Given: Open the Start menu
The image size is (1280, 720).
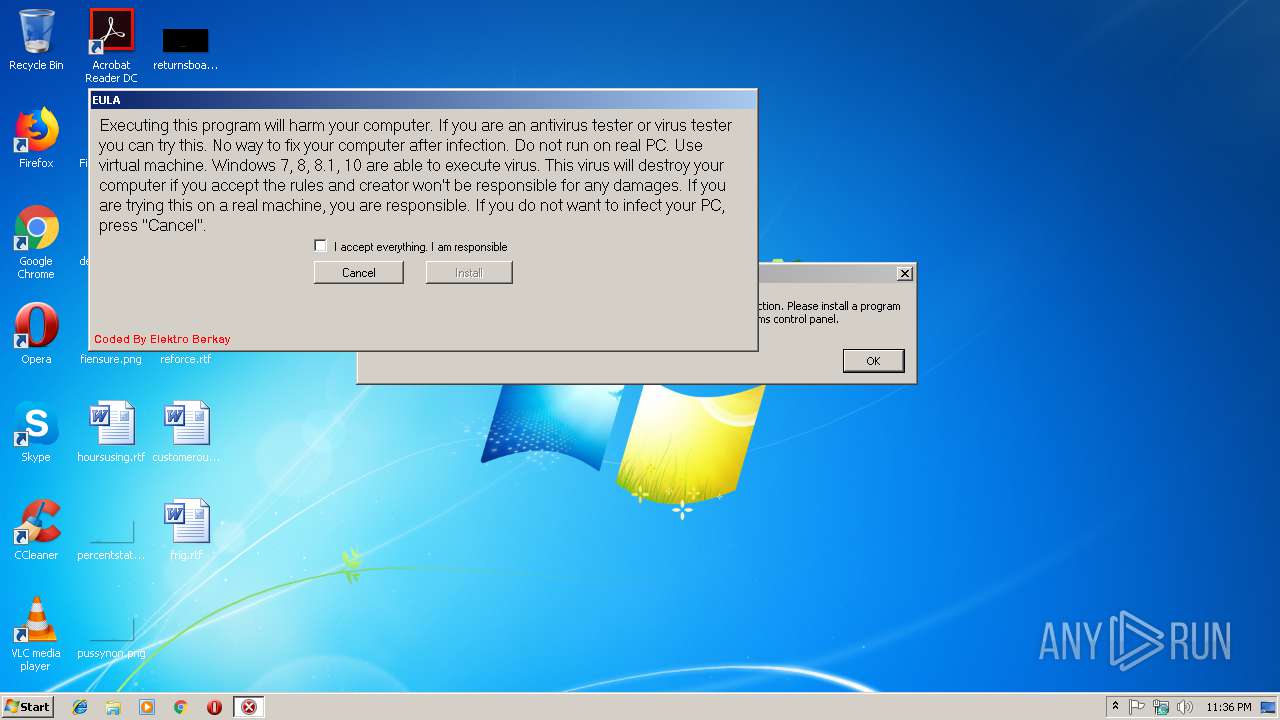Looking at the screenshot, I should pyautogui.click(x=28, y=707).
